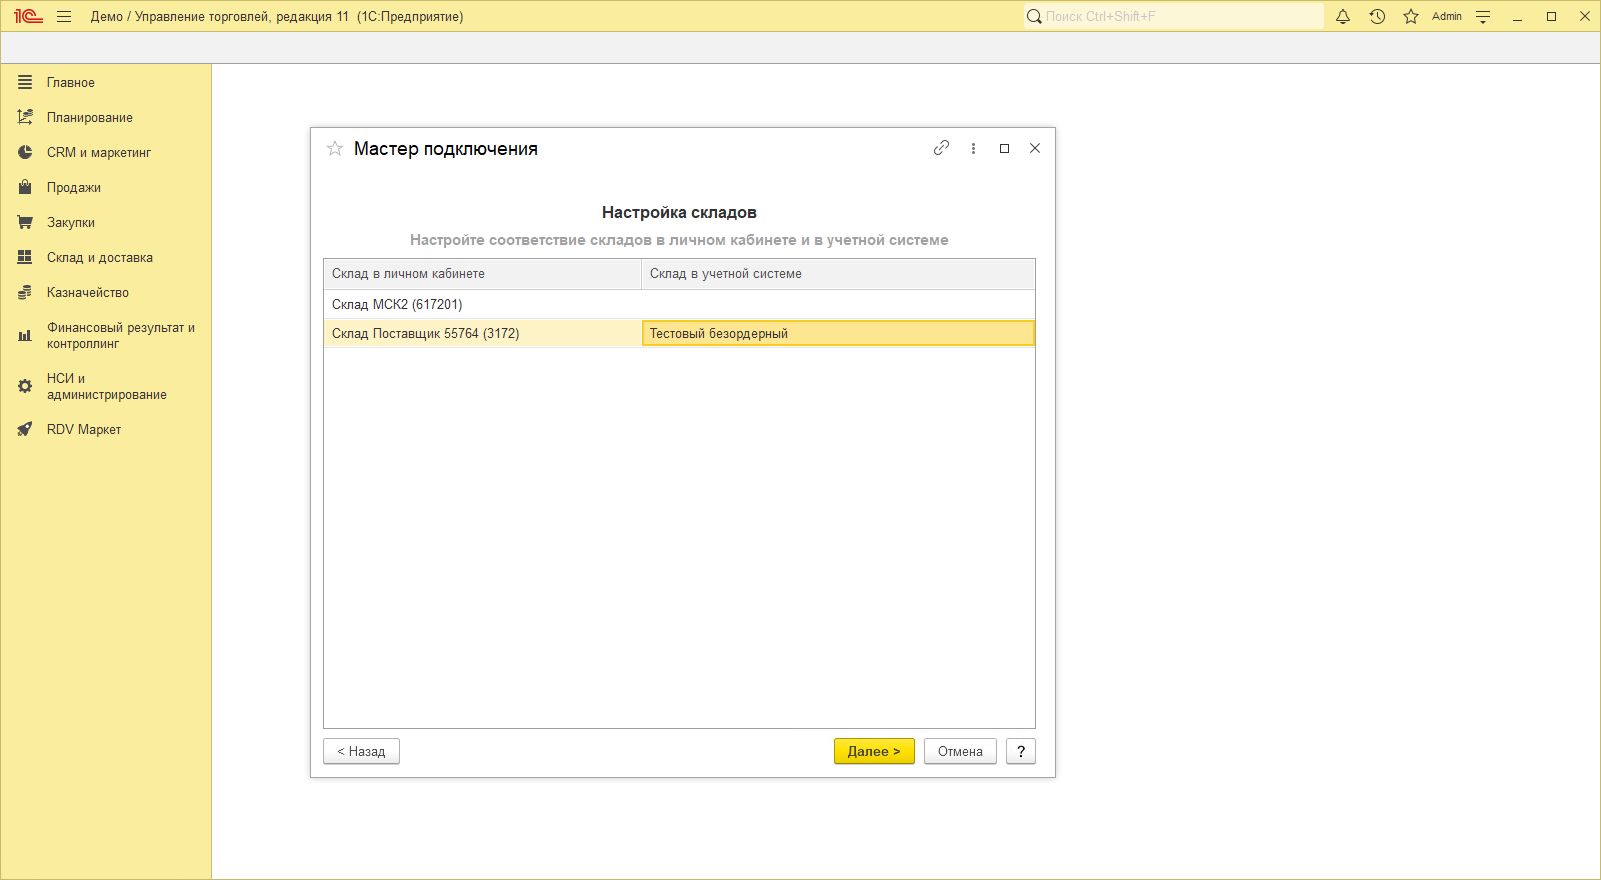Click the RDV Маркет rocket icon
The width and height of the screenshot is (1601, 880).
point(25,429)
